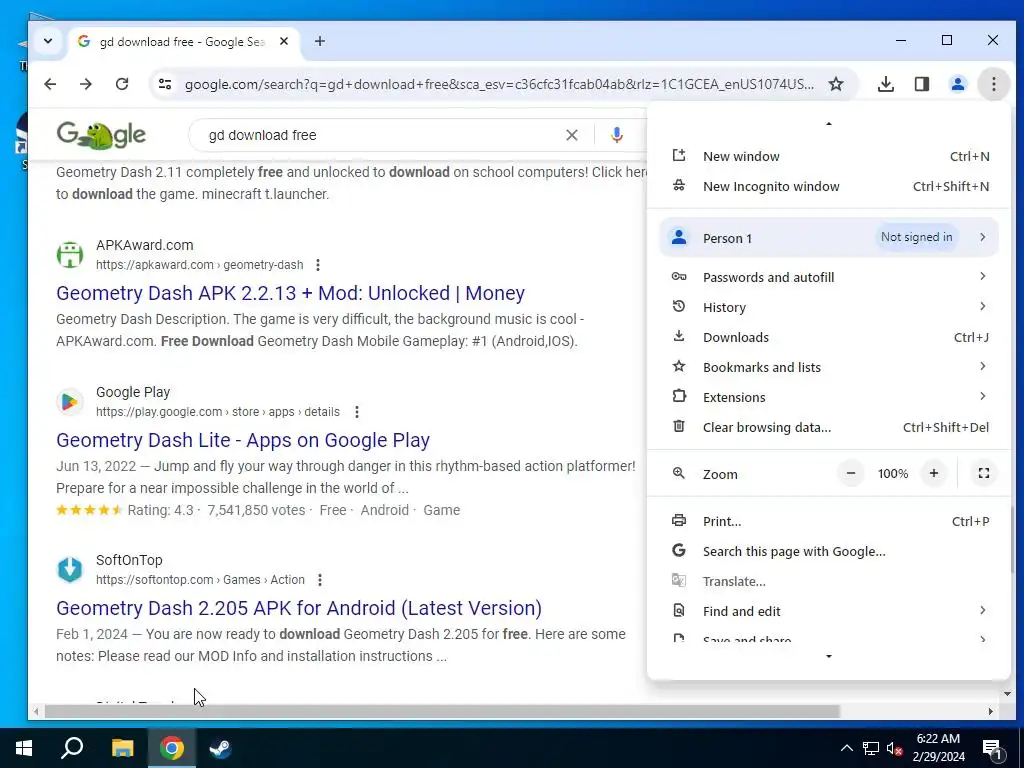Zoom out with the minus button
The height and width of the screenshot is (768, 1024).
(850, 473)
